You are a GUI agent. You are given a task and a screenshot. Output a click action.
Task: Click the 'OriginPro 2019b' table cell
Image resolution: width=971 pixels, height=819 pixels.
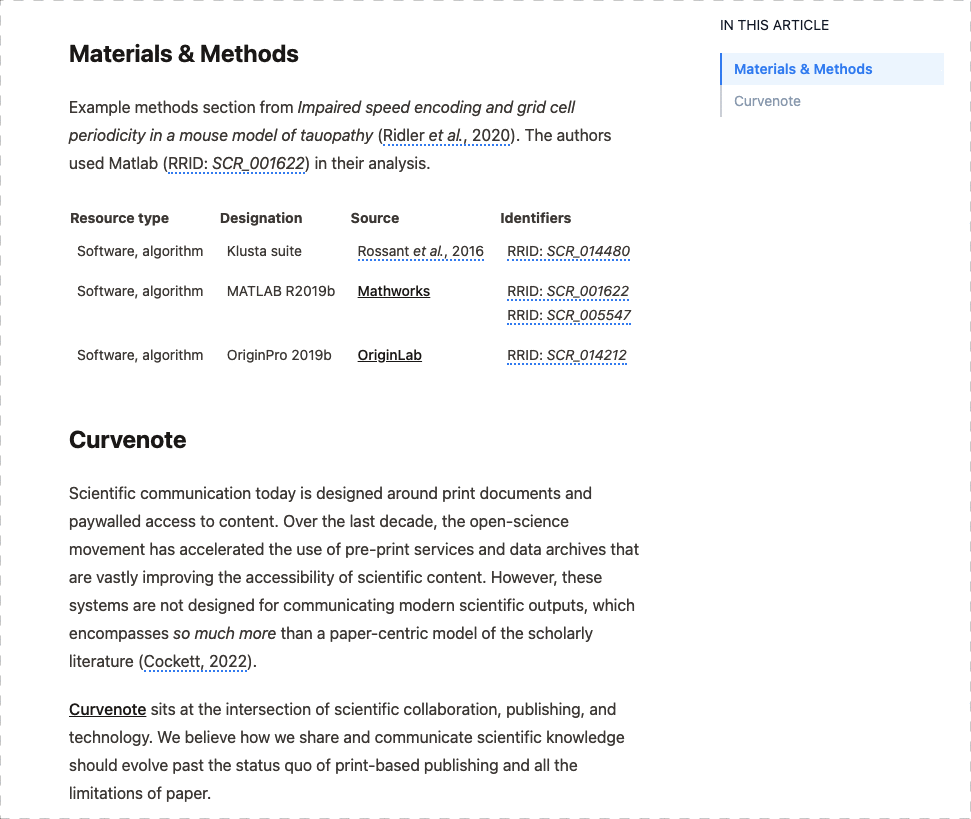point(279,355)
